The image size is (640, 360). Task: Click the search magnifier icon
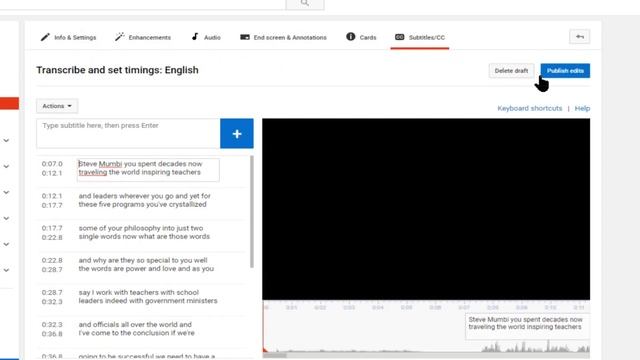coord(305,3)
